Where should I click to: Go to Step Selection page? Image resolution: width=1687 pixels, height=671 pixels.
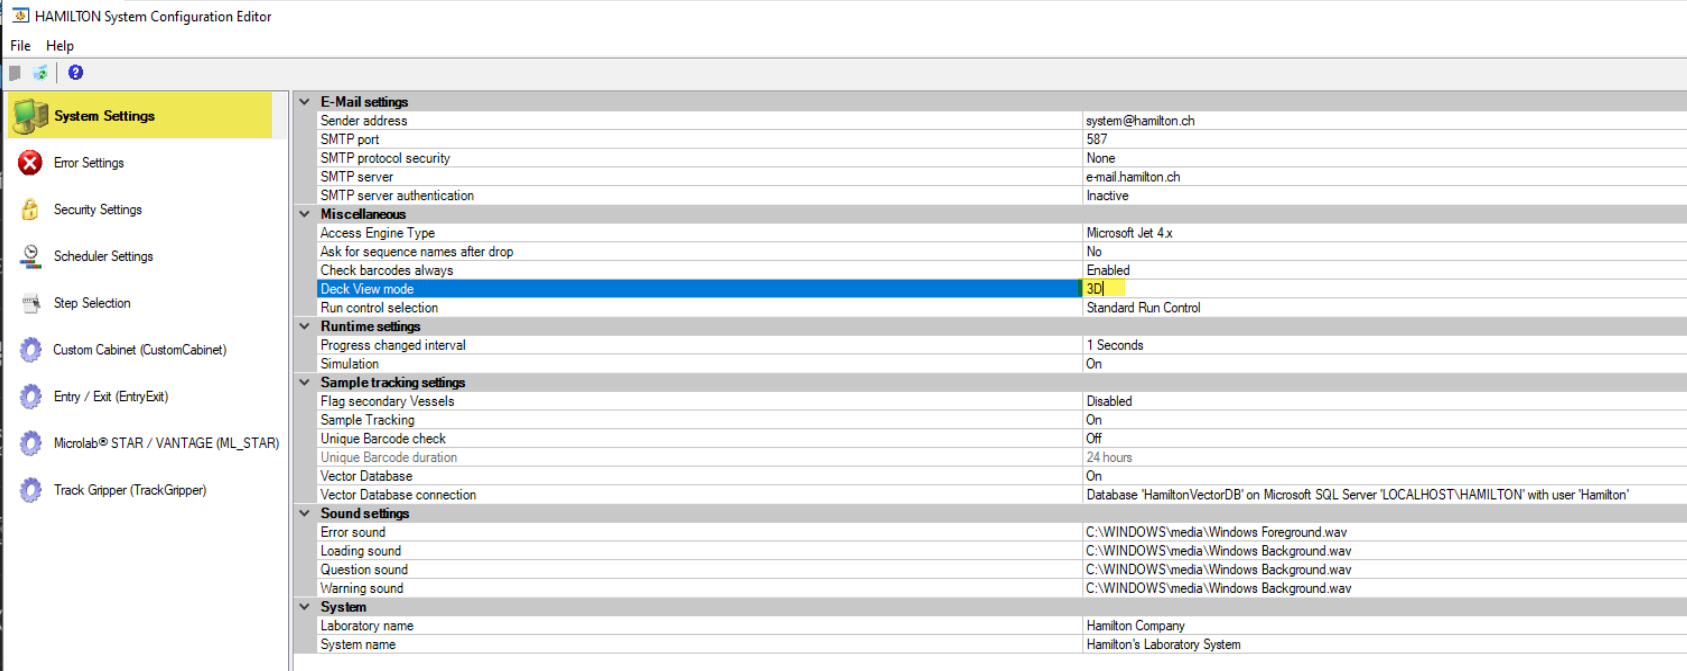92,303
